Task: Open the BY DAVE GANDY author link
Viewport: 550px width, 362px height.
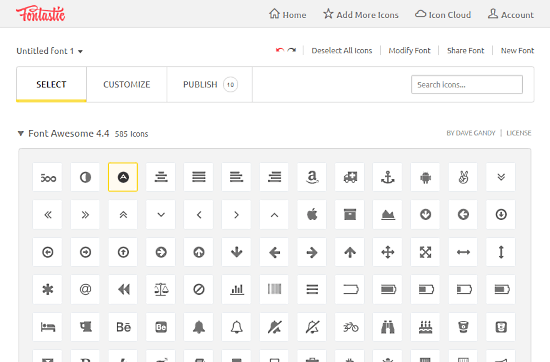Action: point(471,133)
